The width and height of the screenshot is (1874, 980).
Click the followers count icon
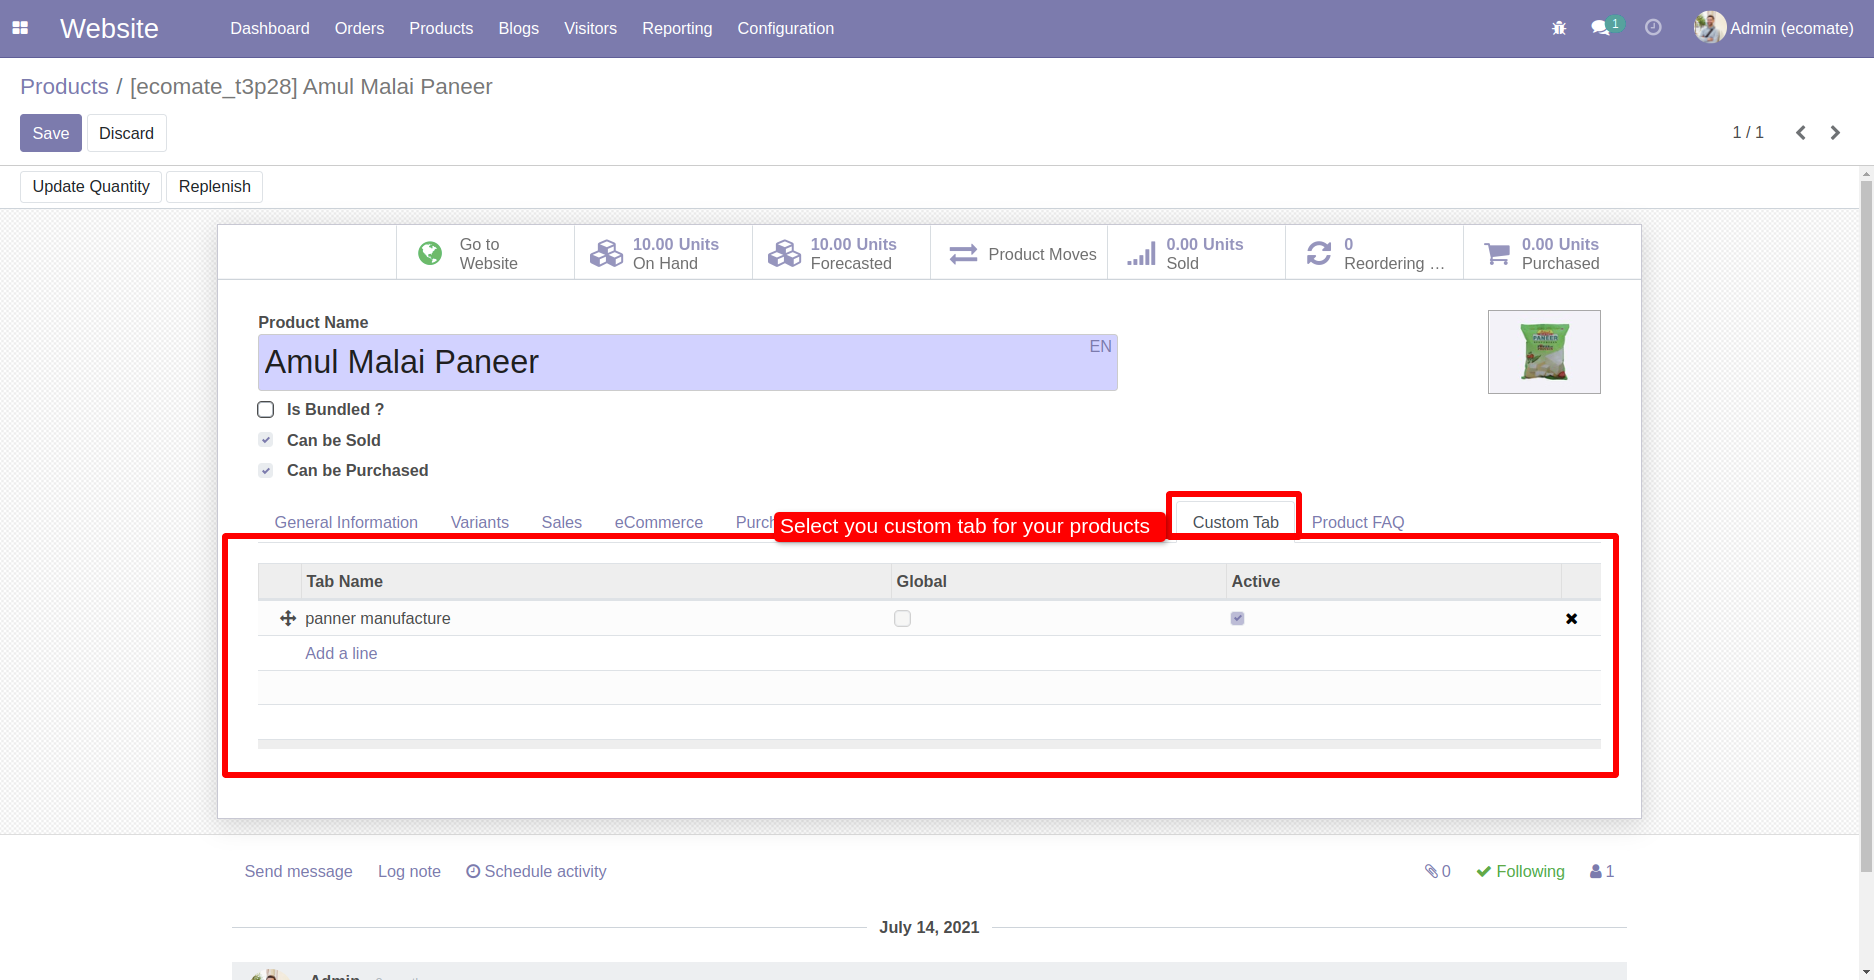click(1602, 872)
